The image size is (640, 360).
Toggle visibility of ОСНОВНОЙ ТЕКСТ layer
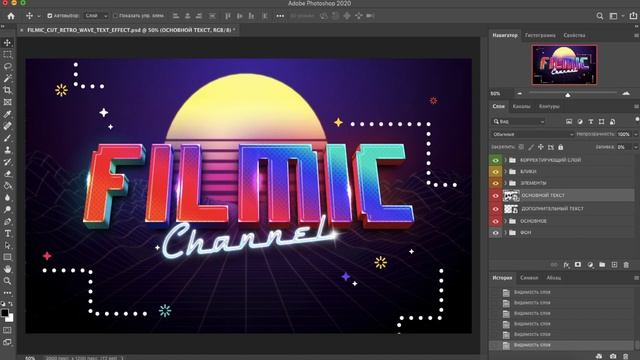[x=496, y=196]
